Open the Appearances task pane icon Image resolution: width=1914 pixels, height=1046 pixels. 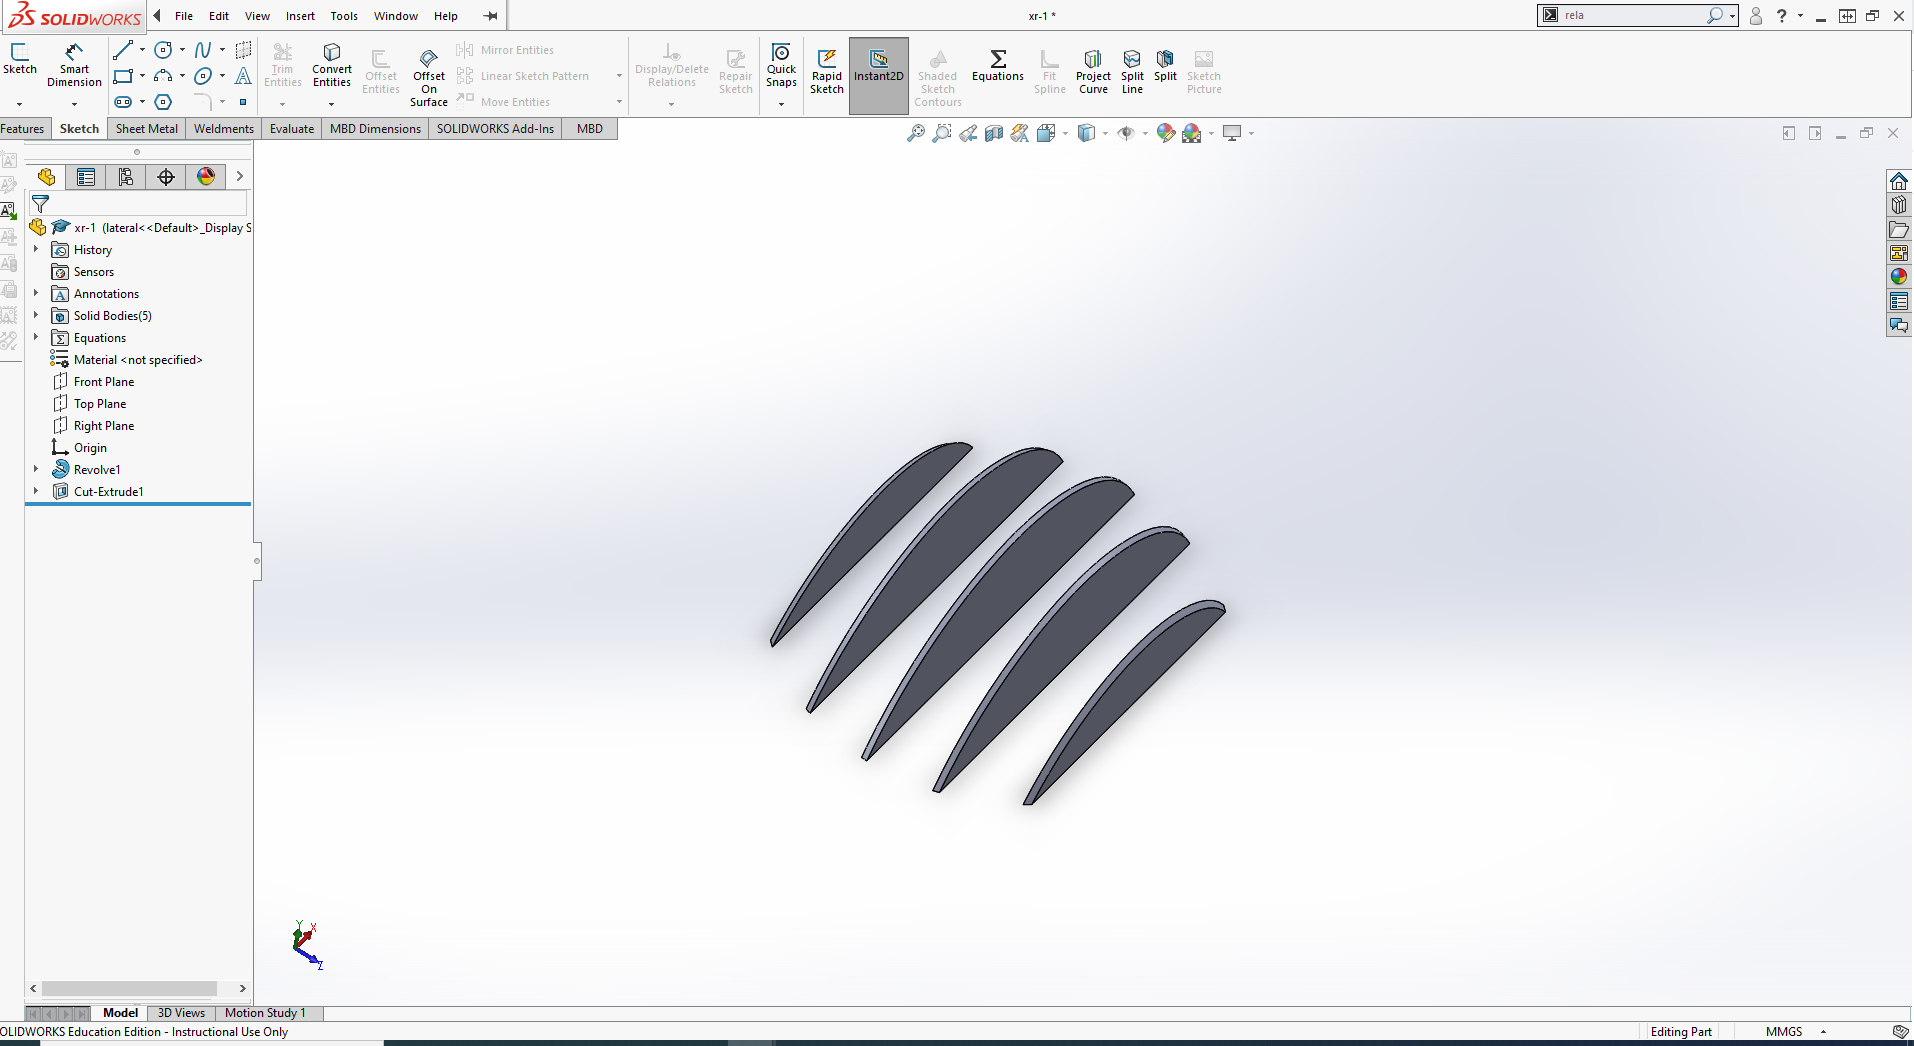click(1898, 277)
